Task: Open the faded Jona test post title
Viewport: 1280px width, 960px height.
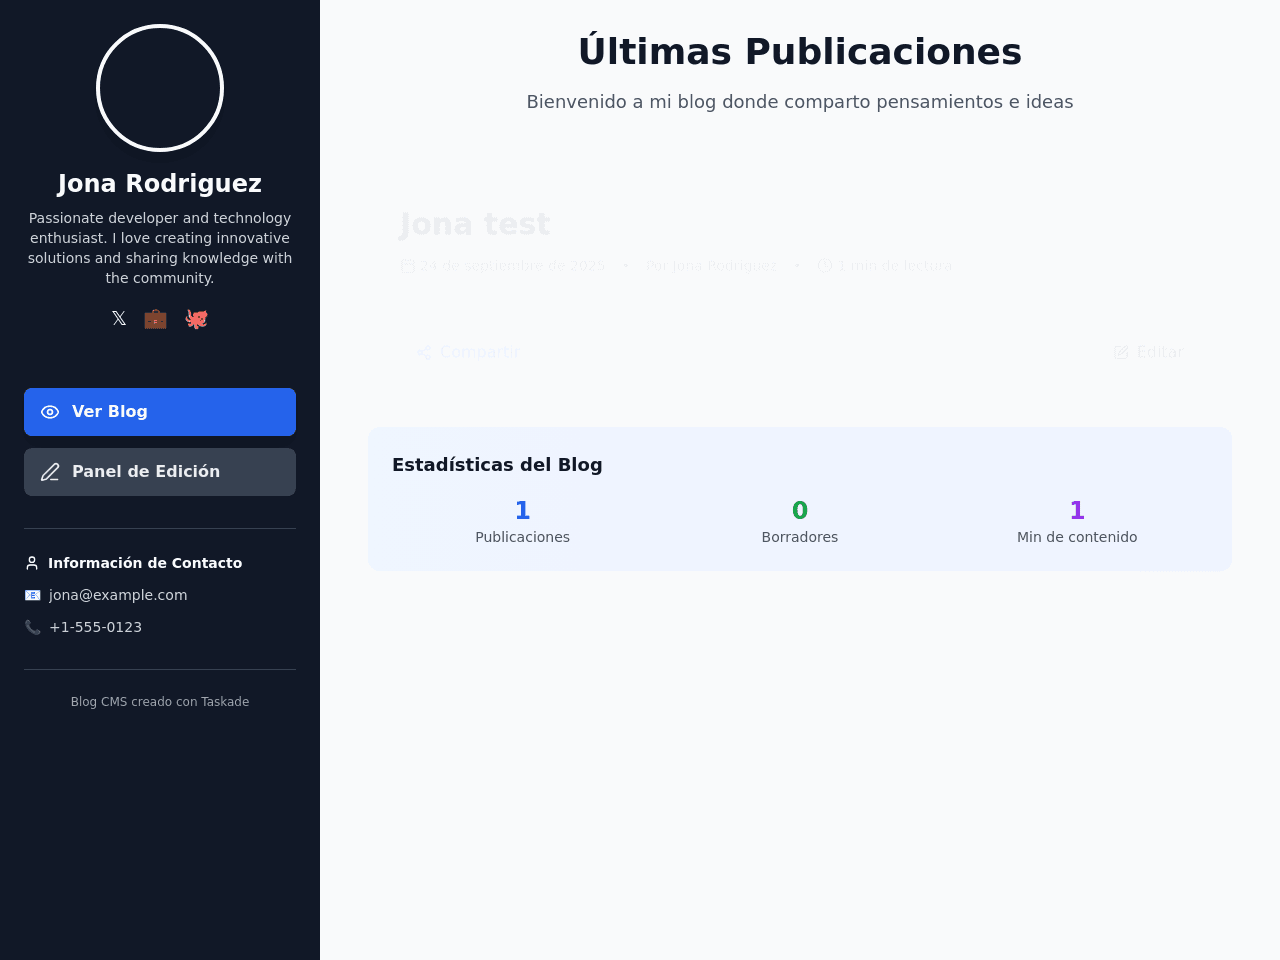Action: click(475, 224)
